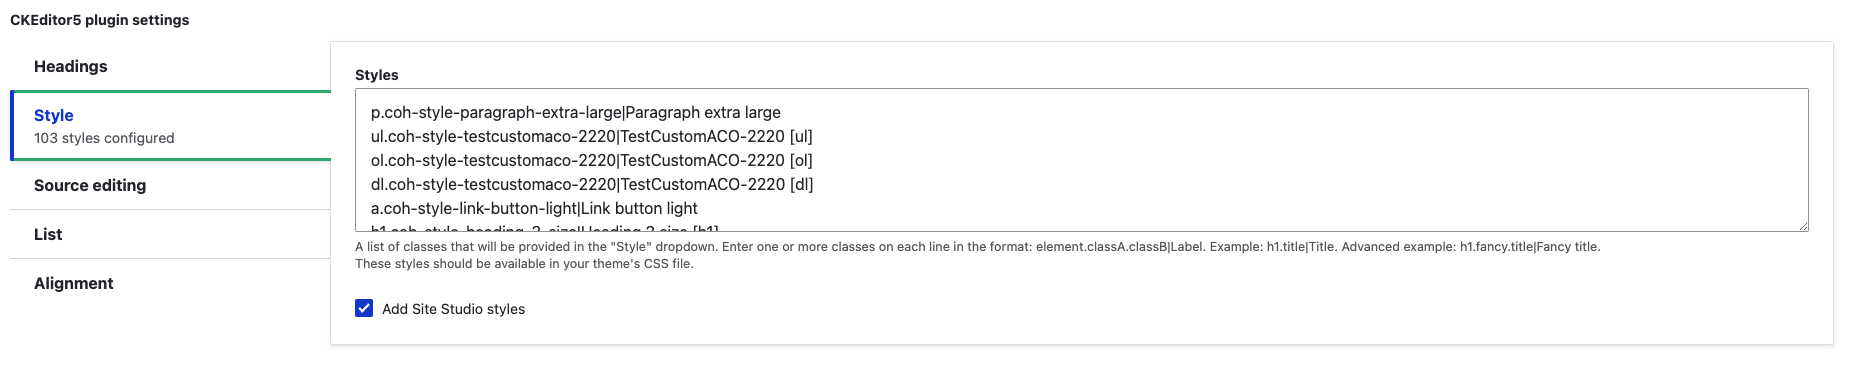This screenshot has width=1849, height=365.
Task: Click the Link button light style line
Action: pyautogui.click(x=534, y=208)
